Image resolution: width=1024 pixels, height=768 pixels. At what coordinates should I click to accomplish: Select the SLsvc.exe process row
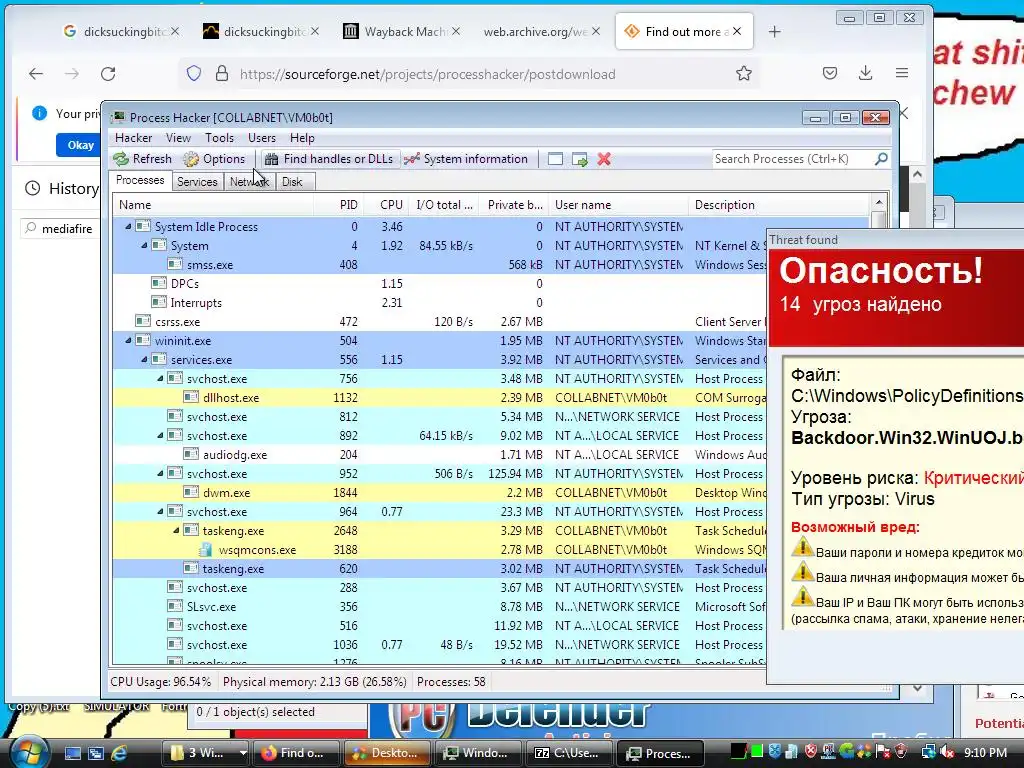tap(439, 607)
